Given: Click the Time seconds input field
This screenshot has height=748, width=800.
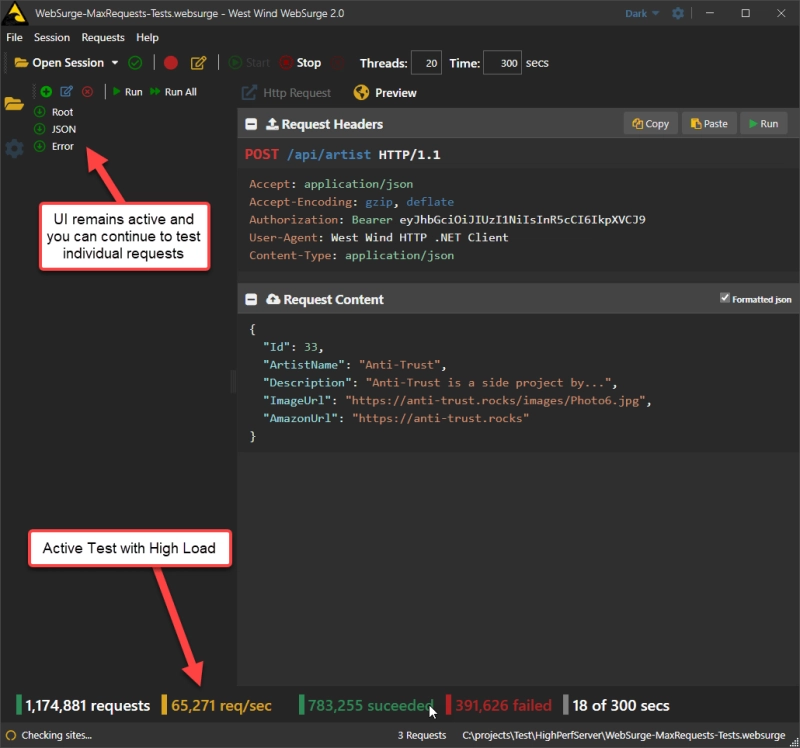Looking at the screenshot, I should pos(502,63).
